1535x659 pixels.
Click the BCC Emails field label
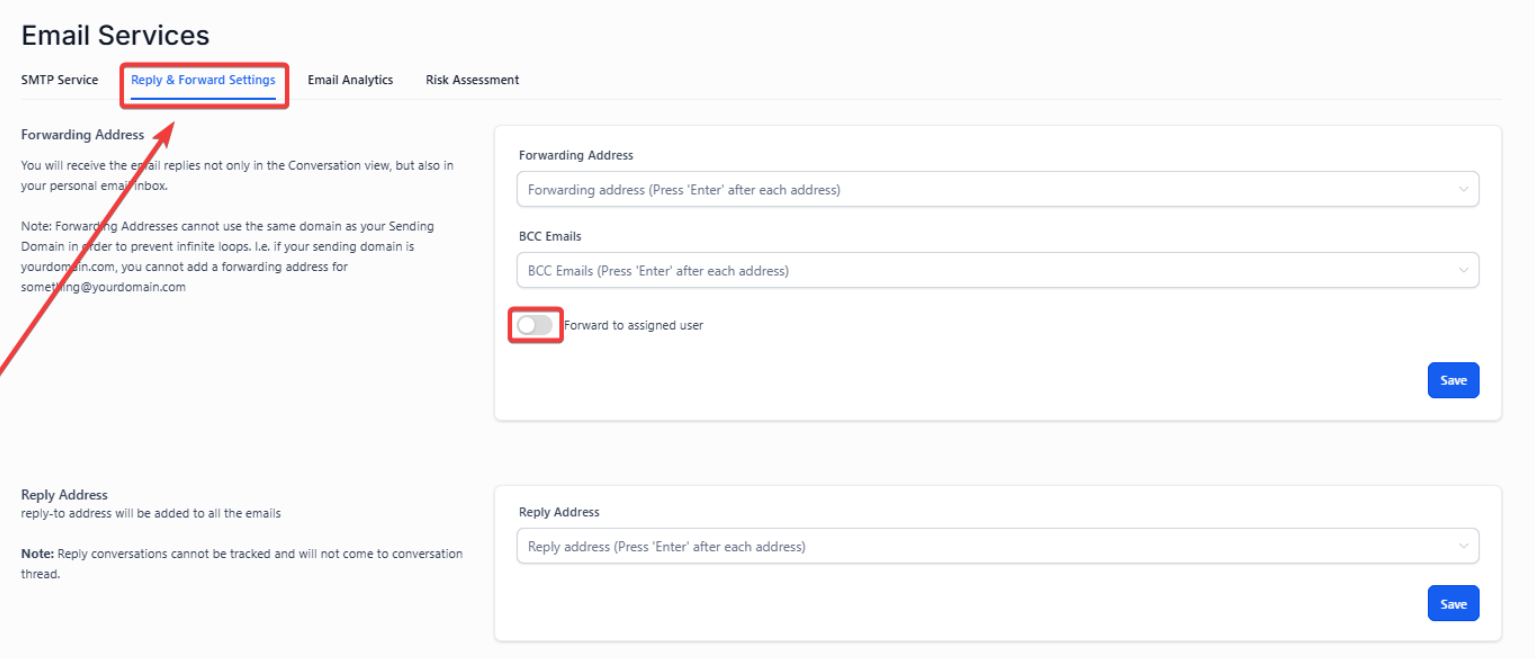(550, 237)
